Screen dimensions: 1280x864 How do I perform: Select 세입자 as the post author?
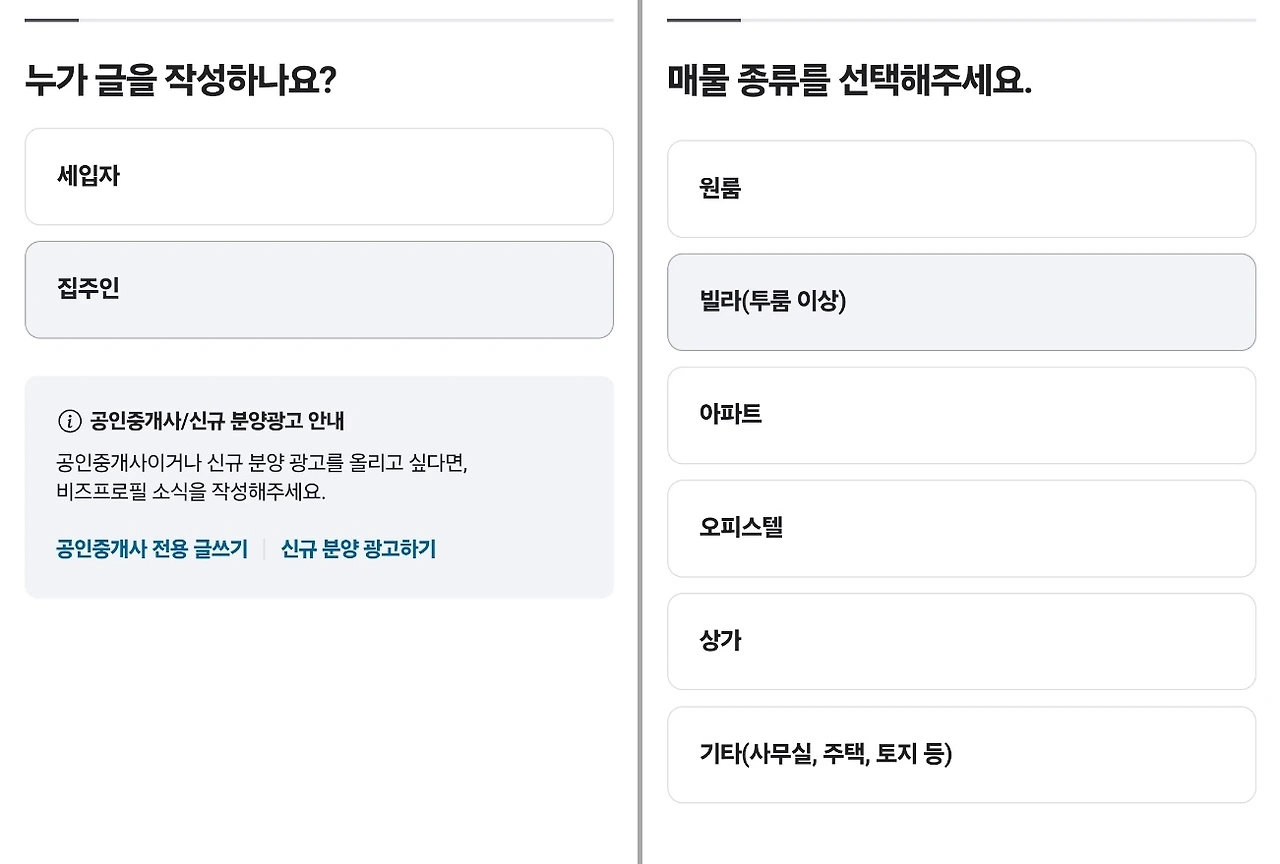(319, 177)
